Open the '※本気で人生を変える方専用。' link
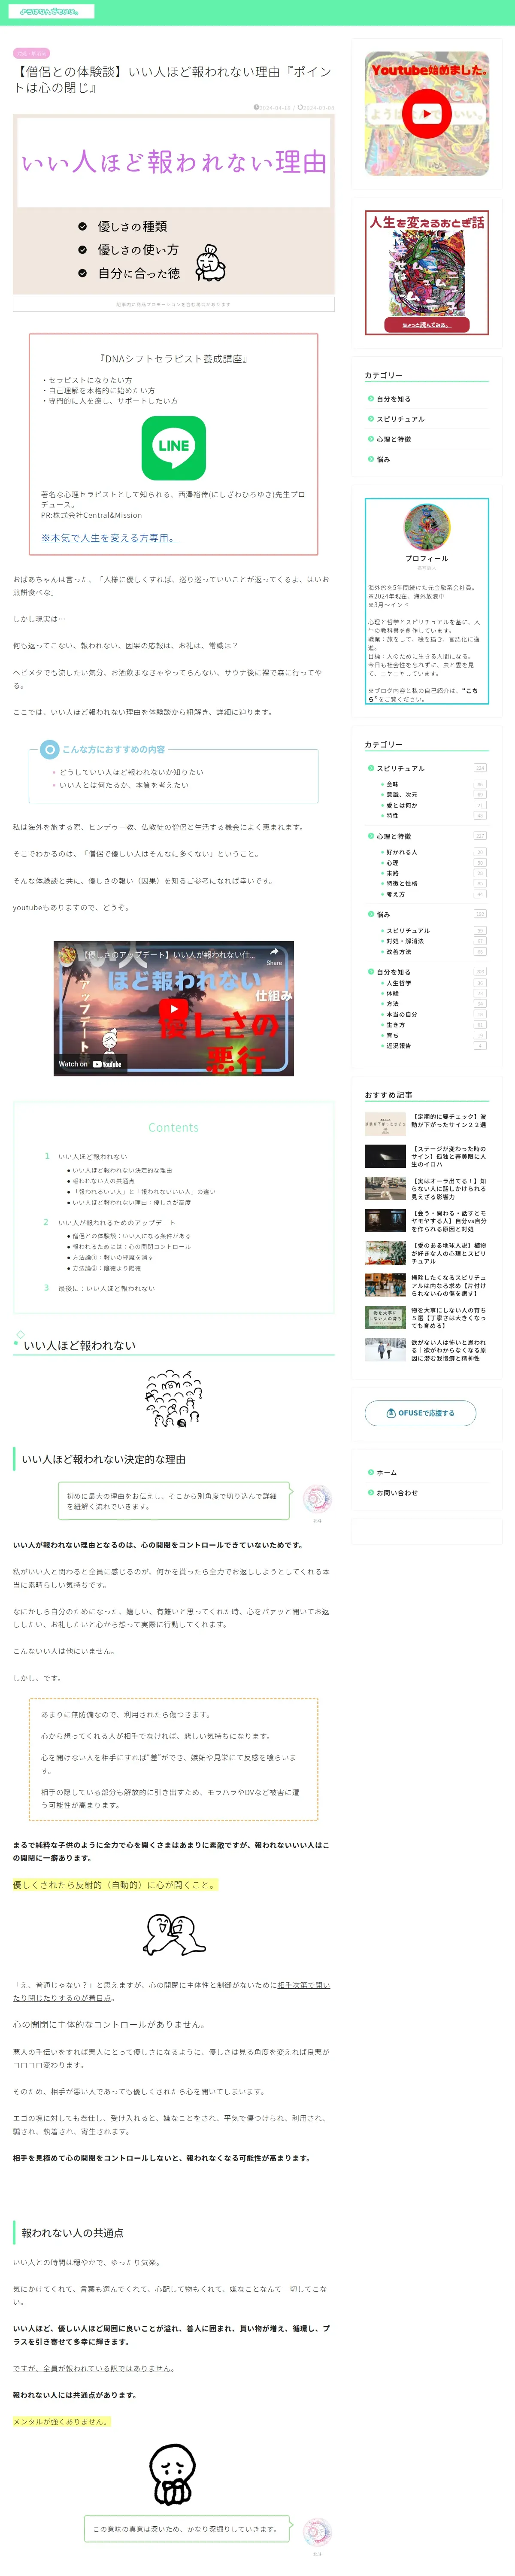Screen dimensions: 515x2576 click(x=109, y=537)
